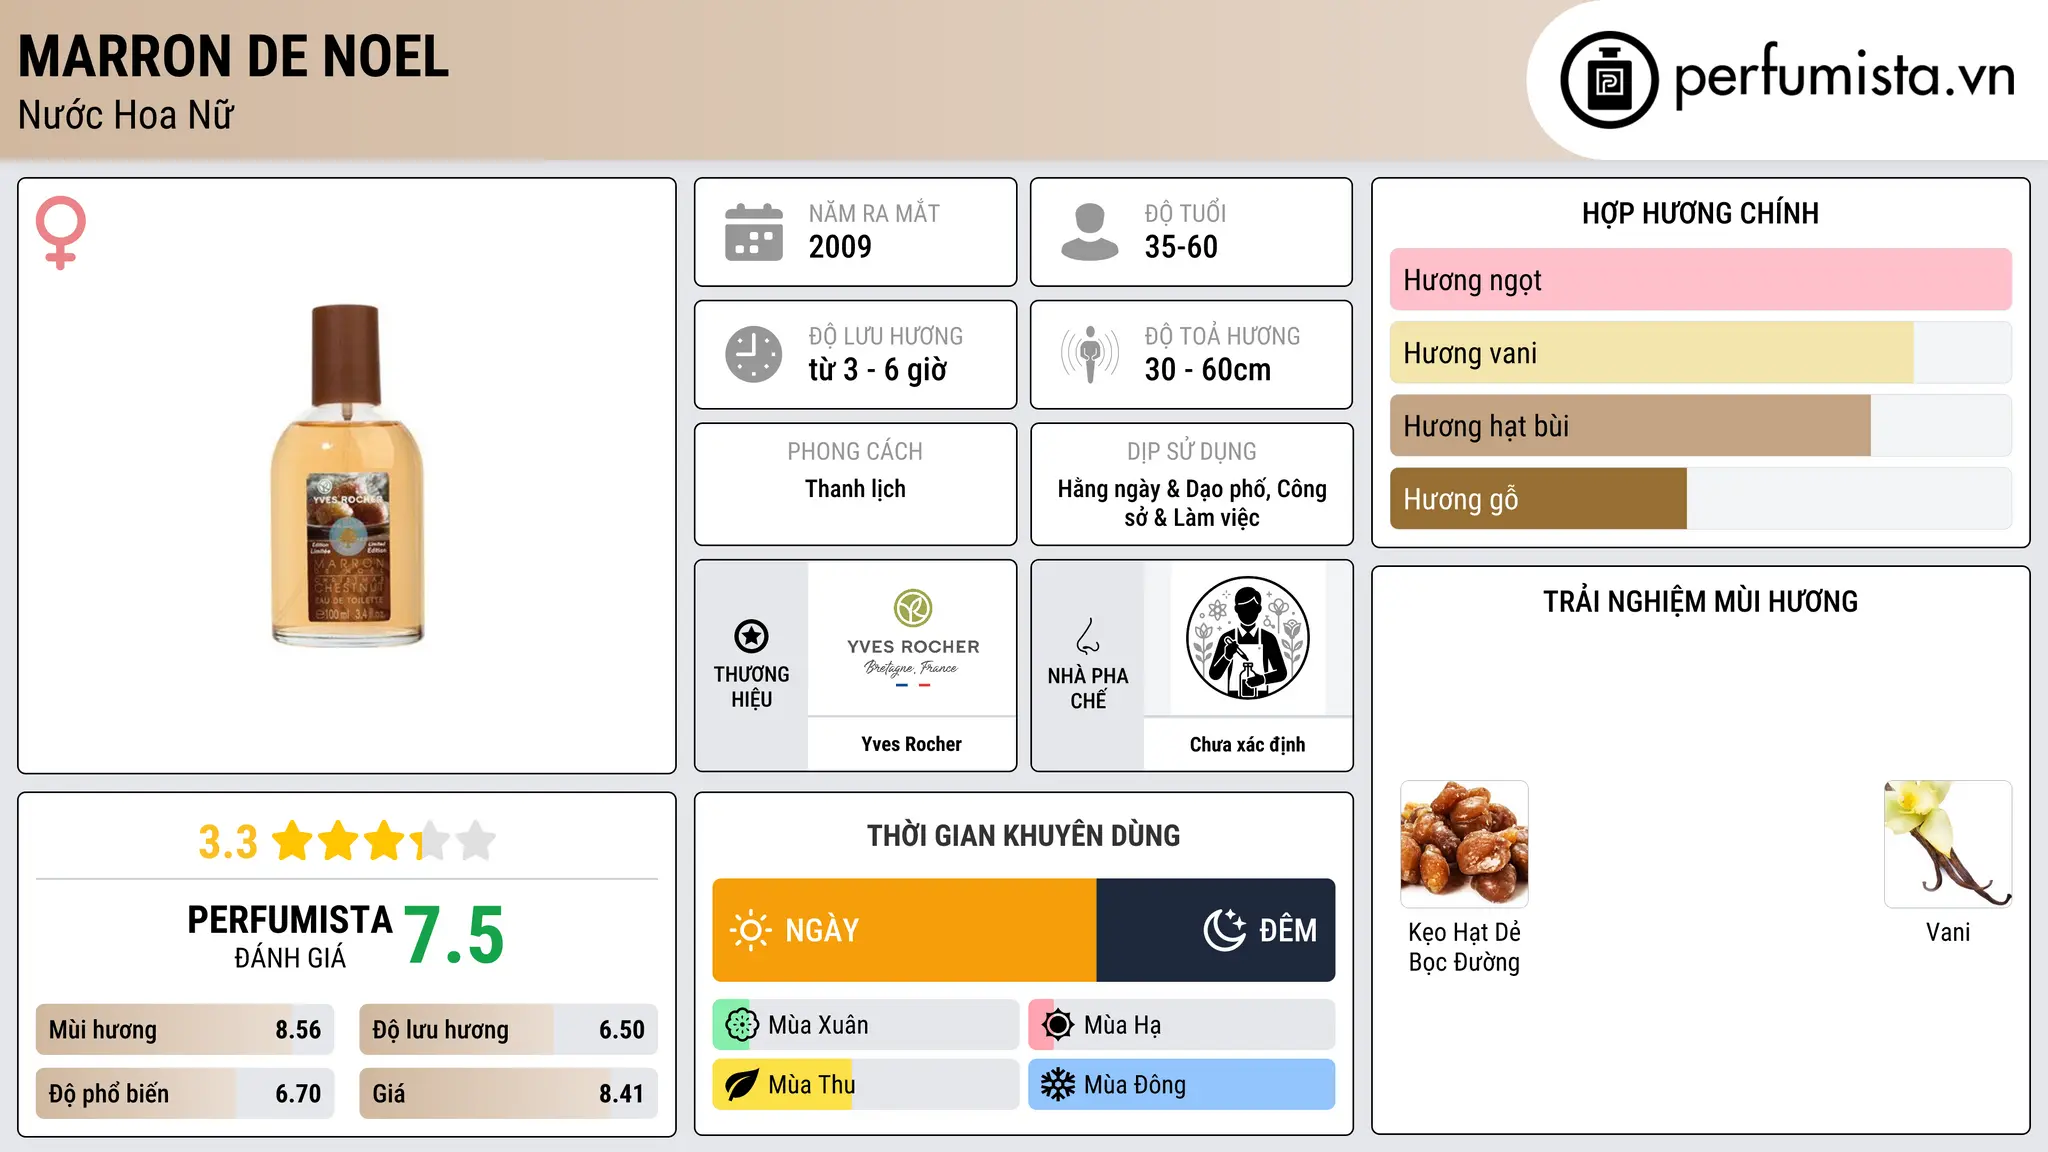Click the Thanh lịch style value
2048x1152 pixels.
856,489
